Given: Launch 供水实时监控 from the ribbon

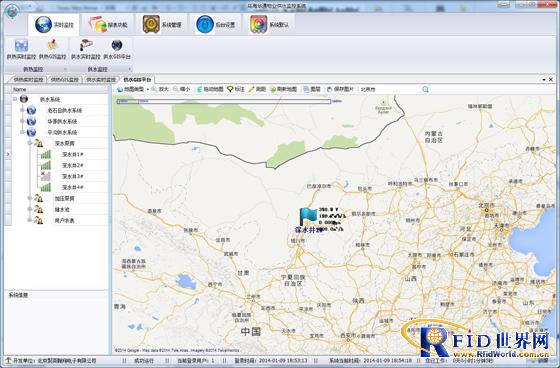Looking at the screenshot, I should tap(86, 49).
